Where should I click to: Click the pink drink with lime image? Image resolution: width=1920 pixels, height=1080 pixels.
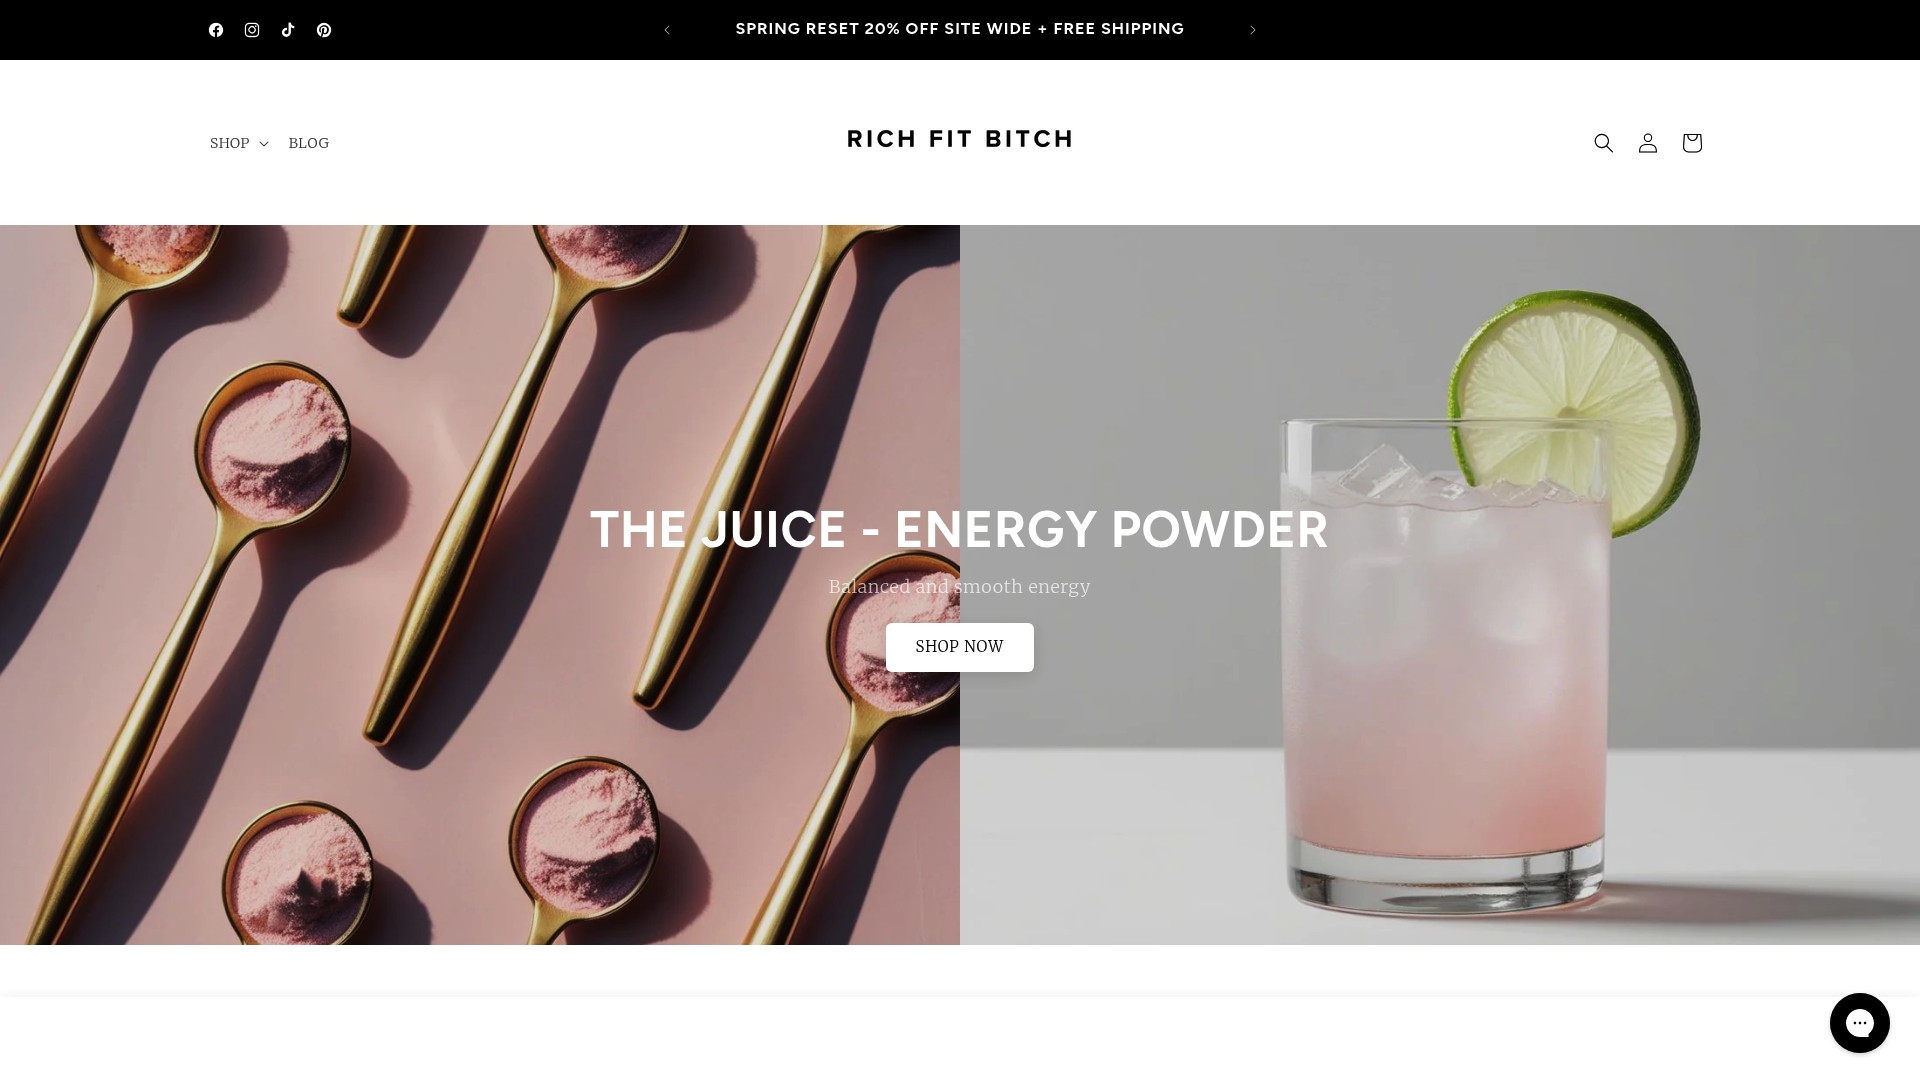tap(1440, 585)
